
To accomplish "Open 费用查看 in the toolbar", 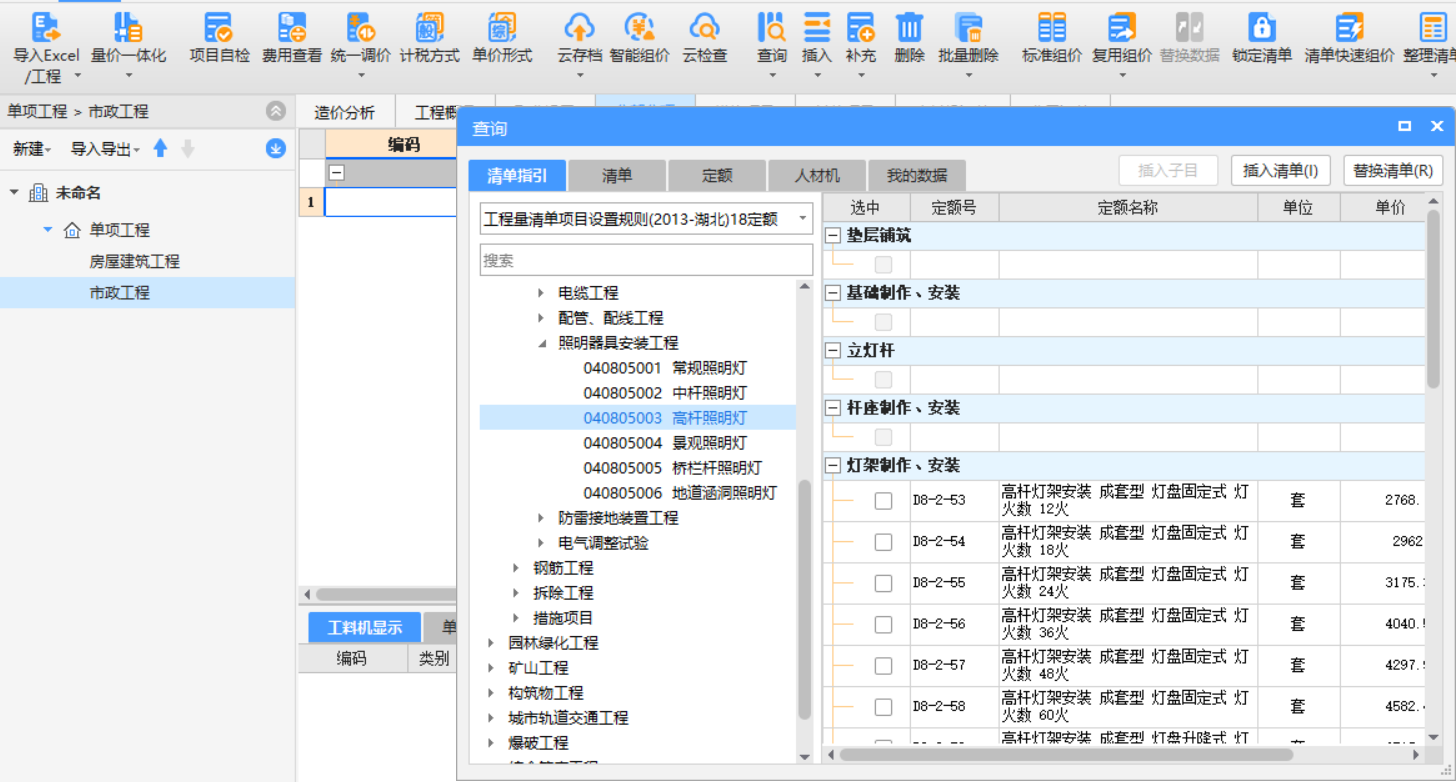I will point(292,27).
